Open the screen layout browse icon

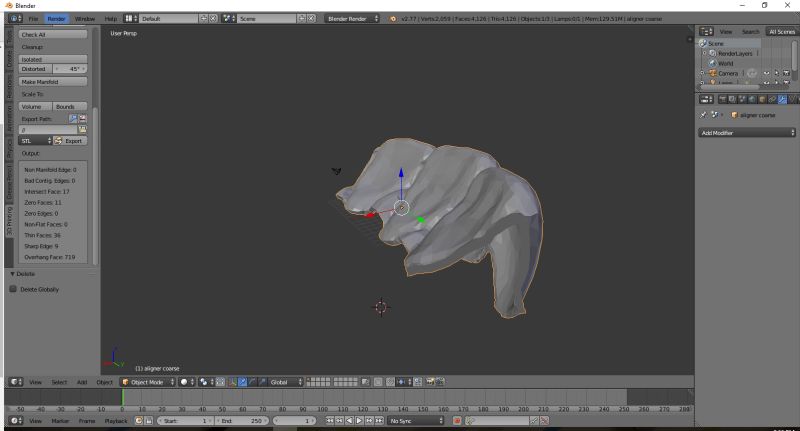coord(132,18)
